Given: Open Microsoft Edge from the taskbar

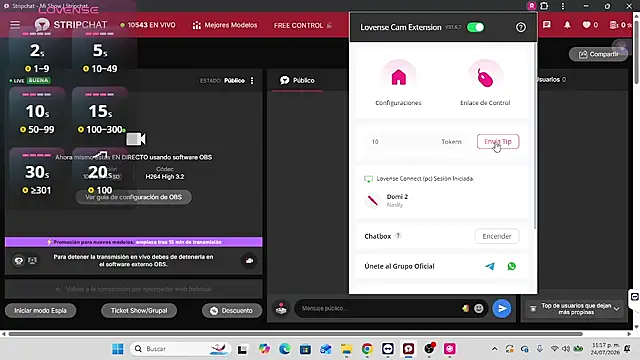Looking at the screenshot, I should pos(284,349).
